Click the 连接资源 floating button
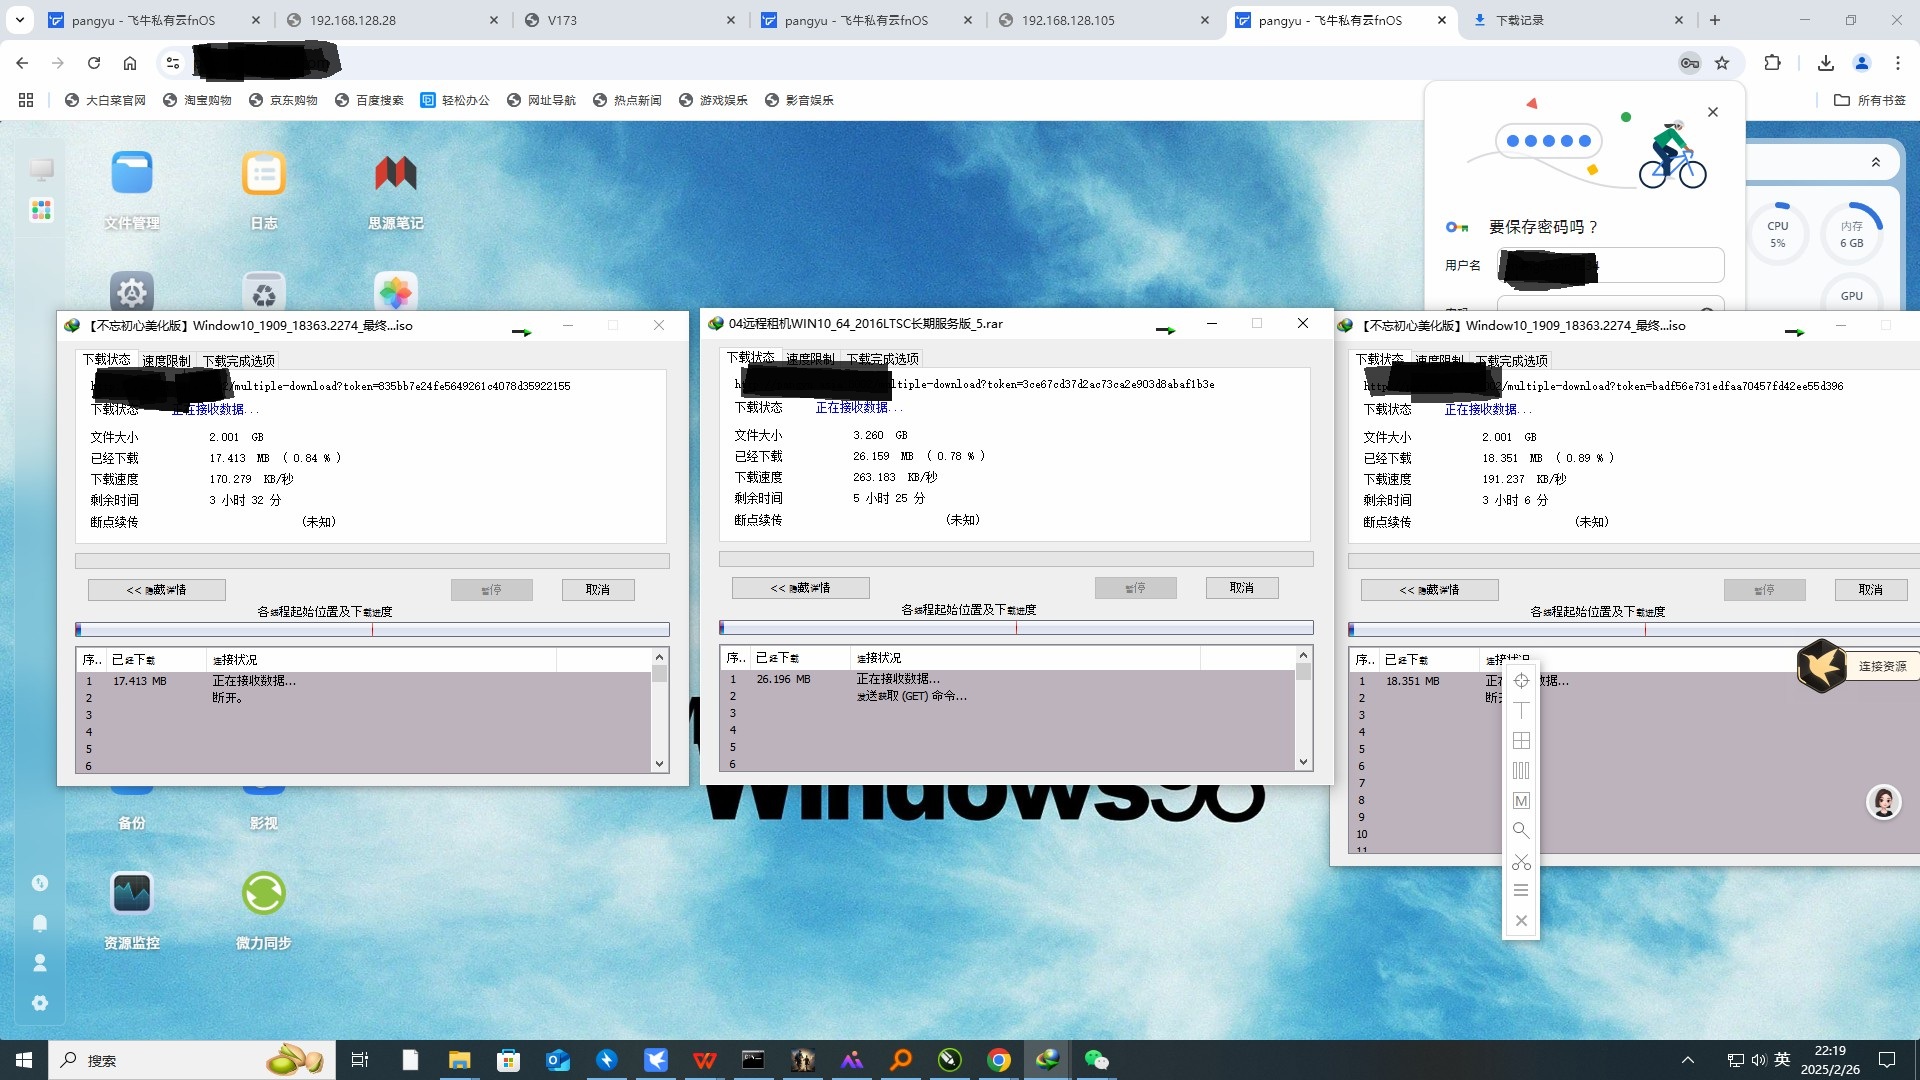Viewport: 1920px width, 1080px height. coord(1859,666)
